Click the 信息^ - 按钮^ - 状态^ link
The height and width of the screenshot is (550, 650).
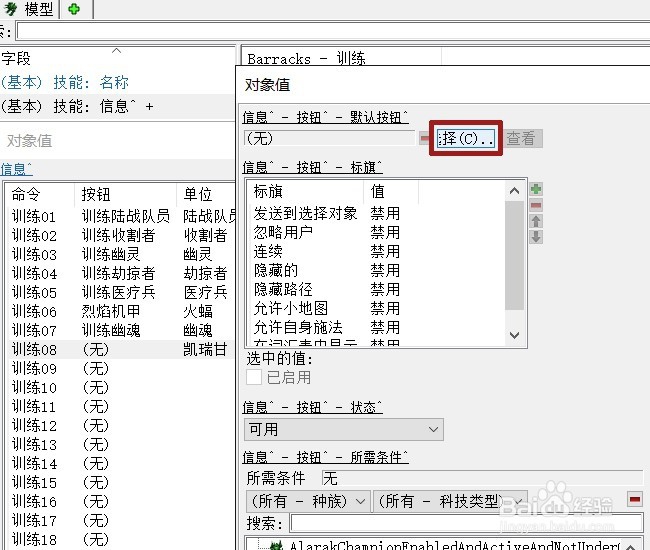tap(313, 407)
